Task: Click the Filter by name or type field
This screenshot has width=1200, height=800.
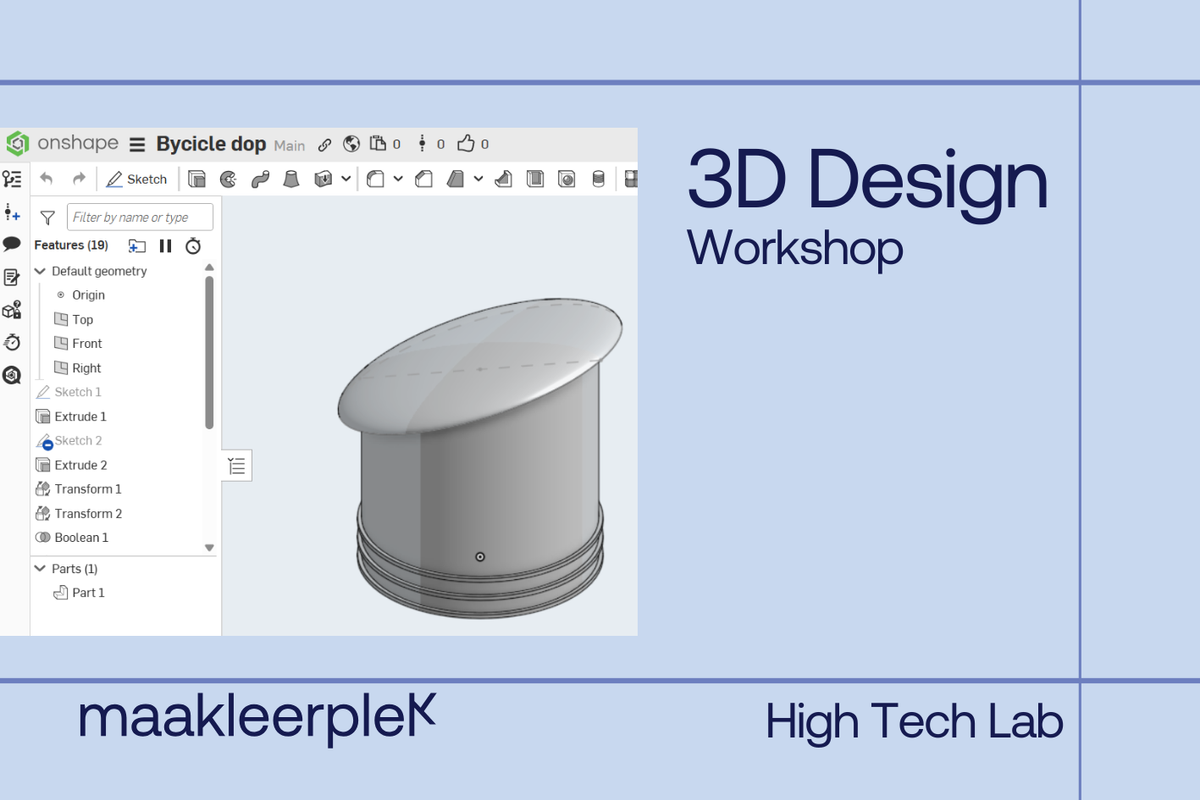Action: pos(140,217)
